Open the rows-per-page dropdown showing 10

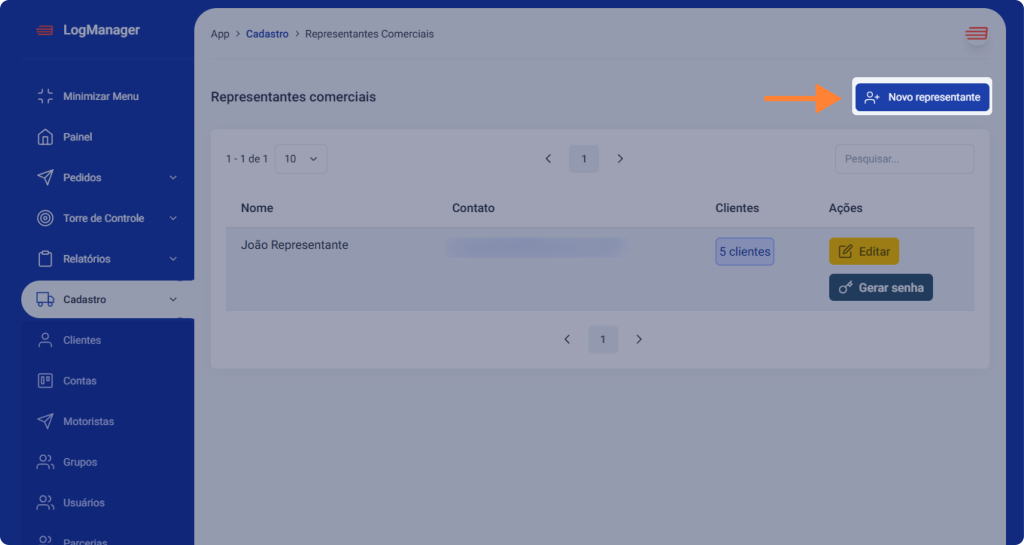300,159
